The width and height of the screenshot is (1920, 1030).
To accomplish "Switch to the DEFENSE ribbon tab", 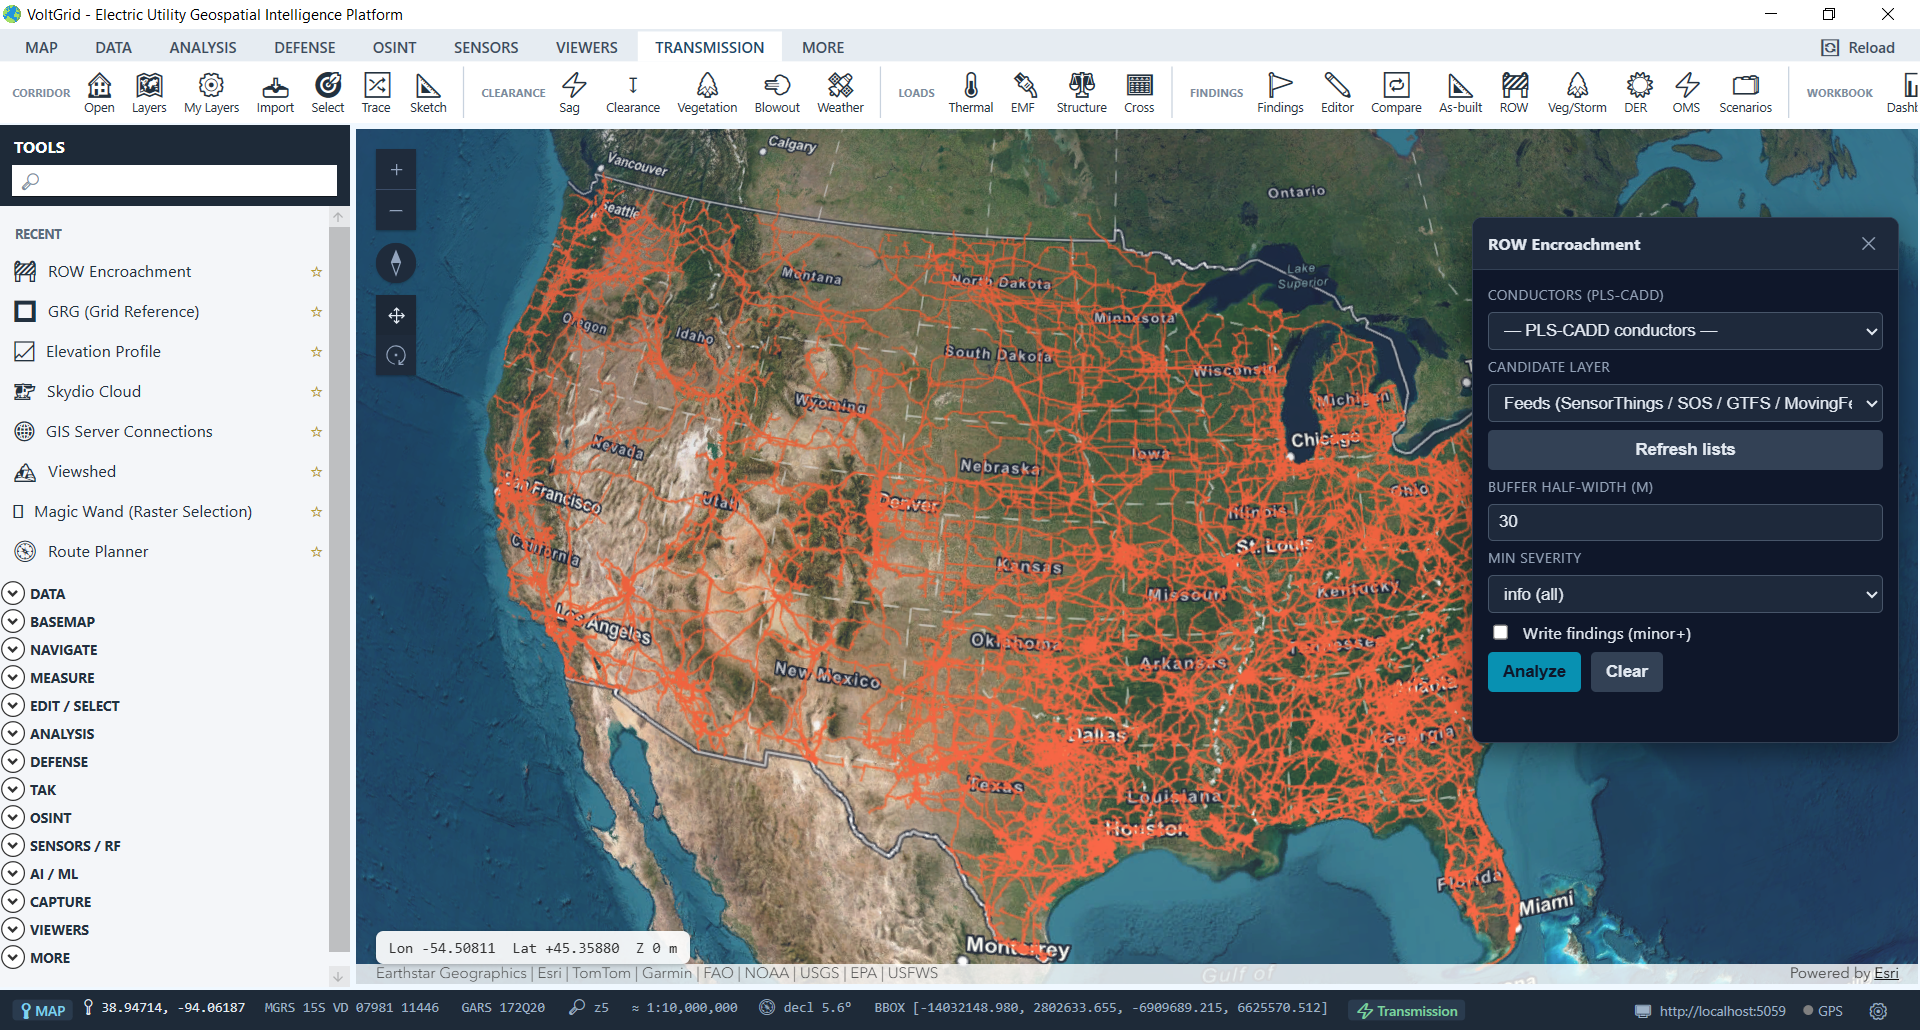I will click(305, 47).
